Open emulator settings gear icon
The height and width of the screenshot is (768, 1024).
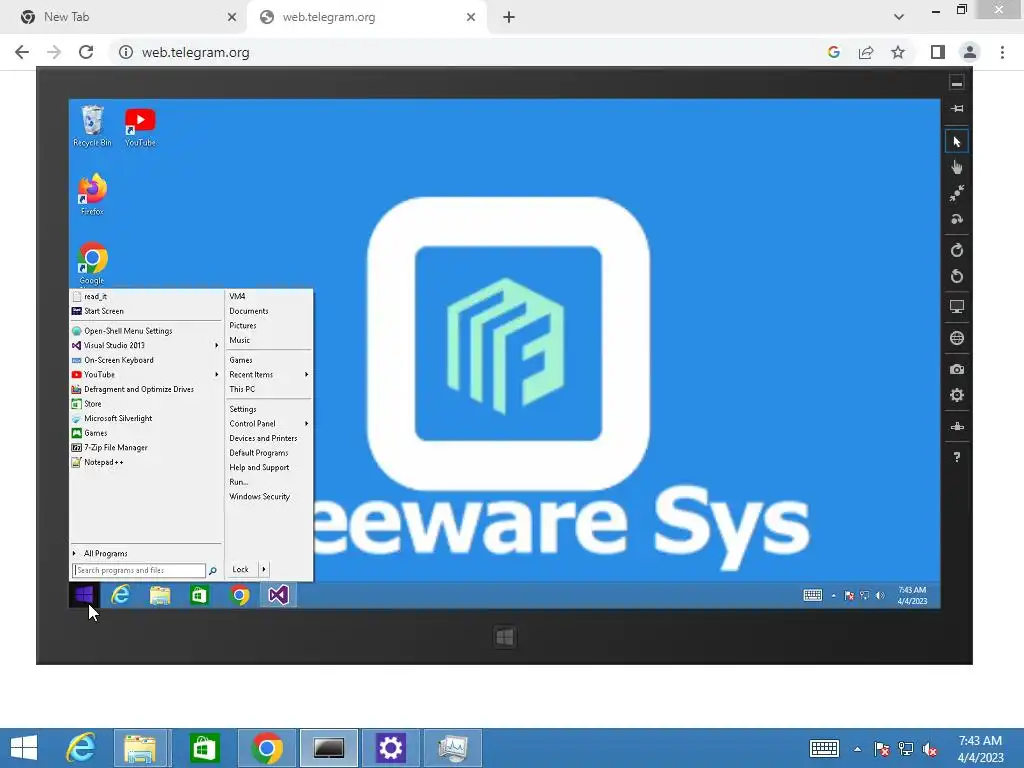pos(957,395)
